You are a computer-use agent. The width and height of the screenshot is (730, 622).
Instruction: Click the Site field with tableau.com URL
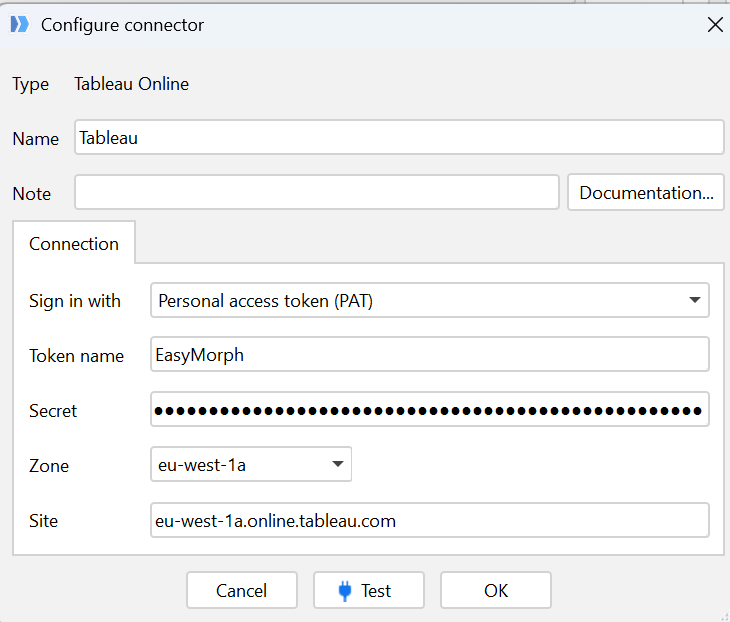pos(430,520)
